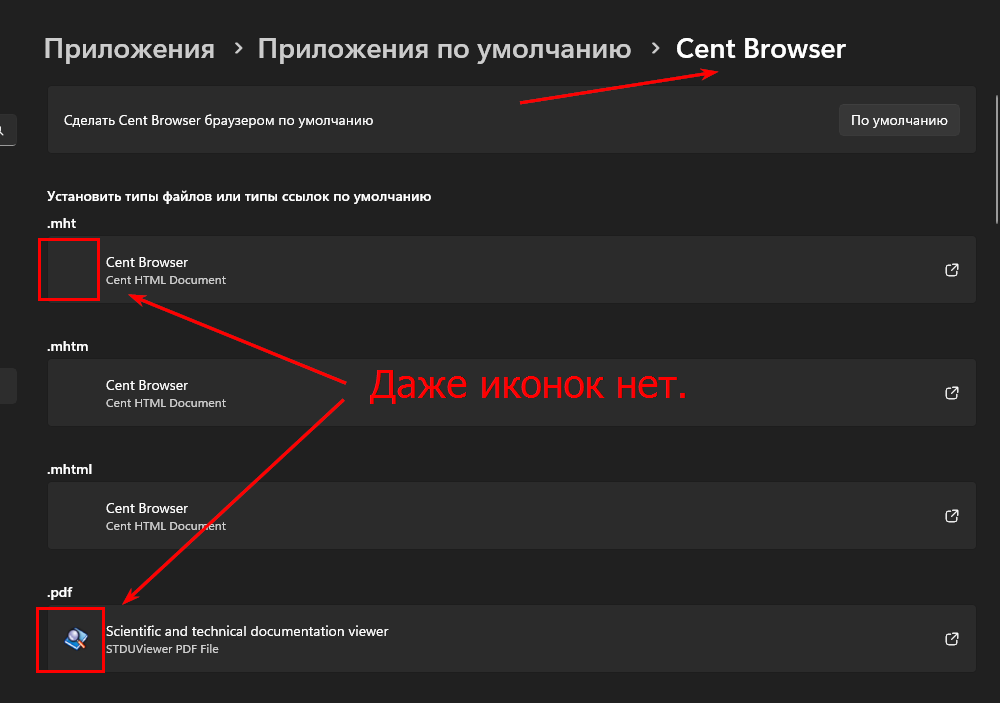Select Cent Browser entry under .mht
The height and width of the screenshot is (703, 1000).
[x=511, y=270]
